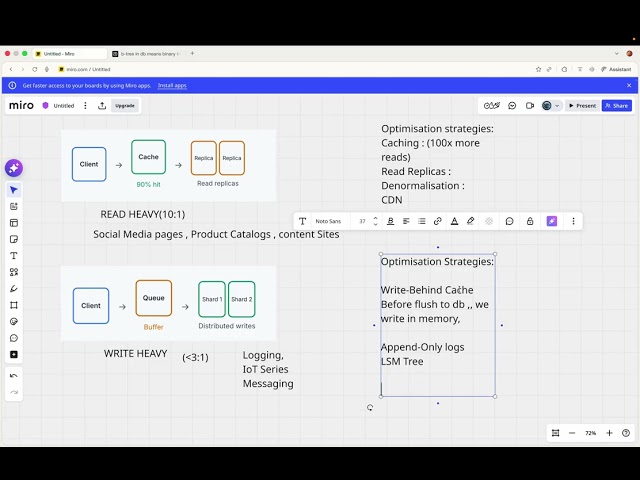Toggle bulleted list formatting
Viewport: 640px width, 480px height.
[x=422, y=221]
